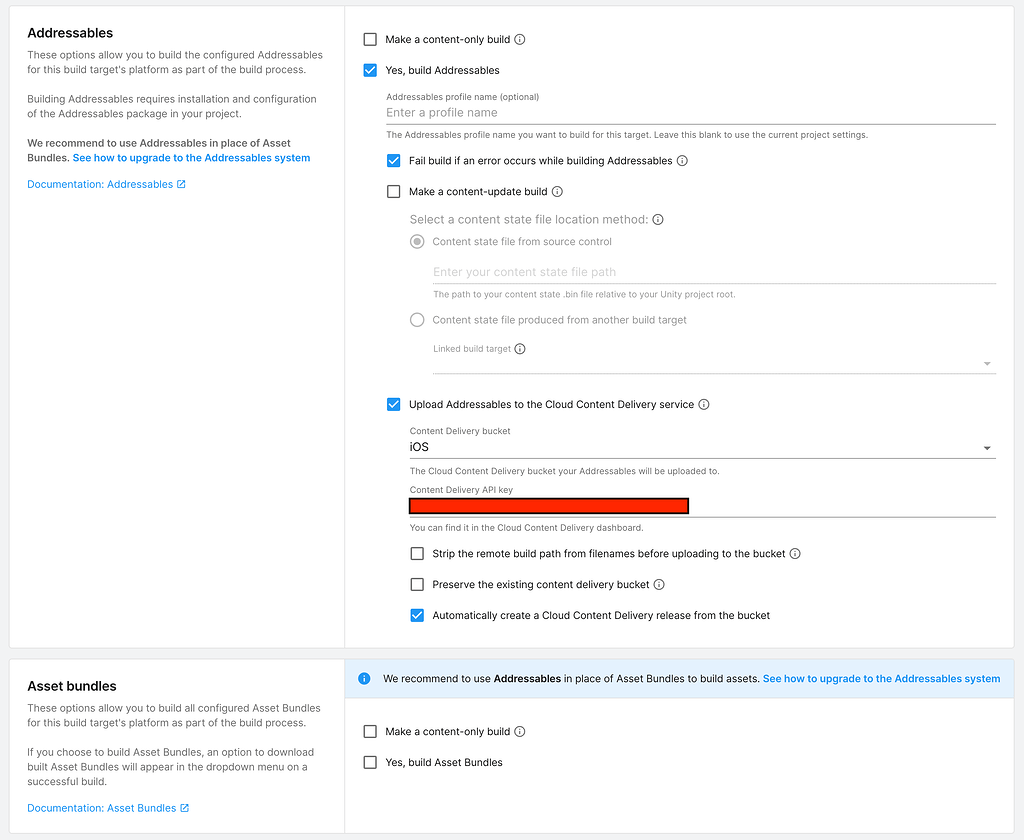Image resolution: width=1024 pixels, height=840 pixels.
Task: Check Yes, build Asset Bundles
Action: pos(370,763)
